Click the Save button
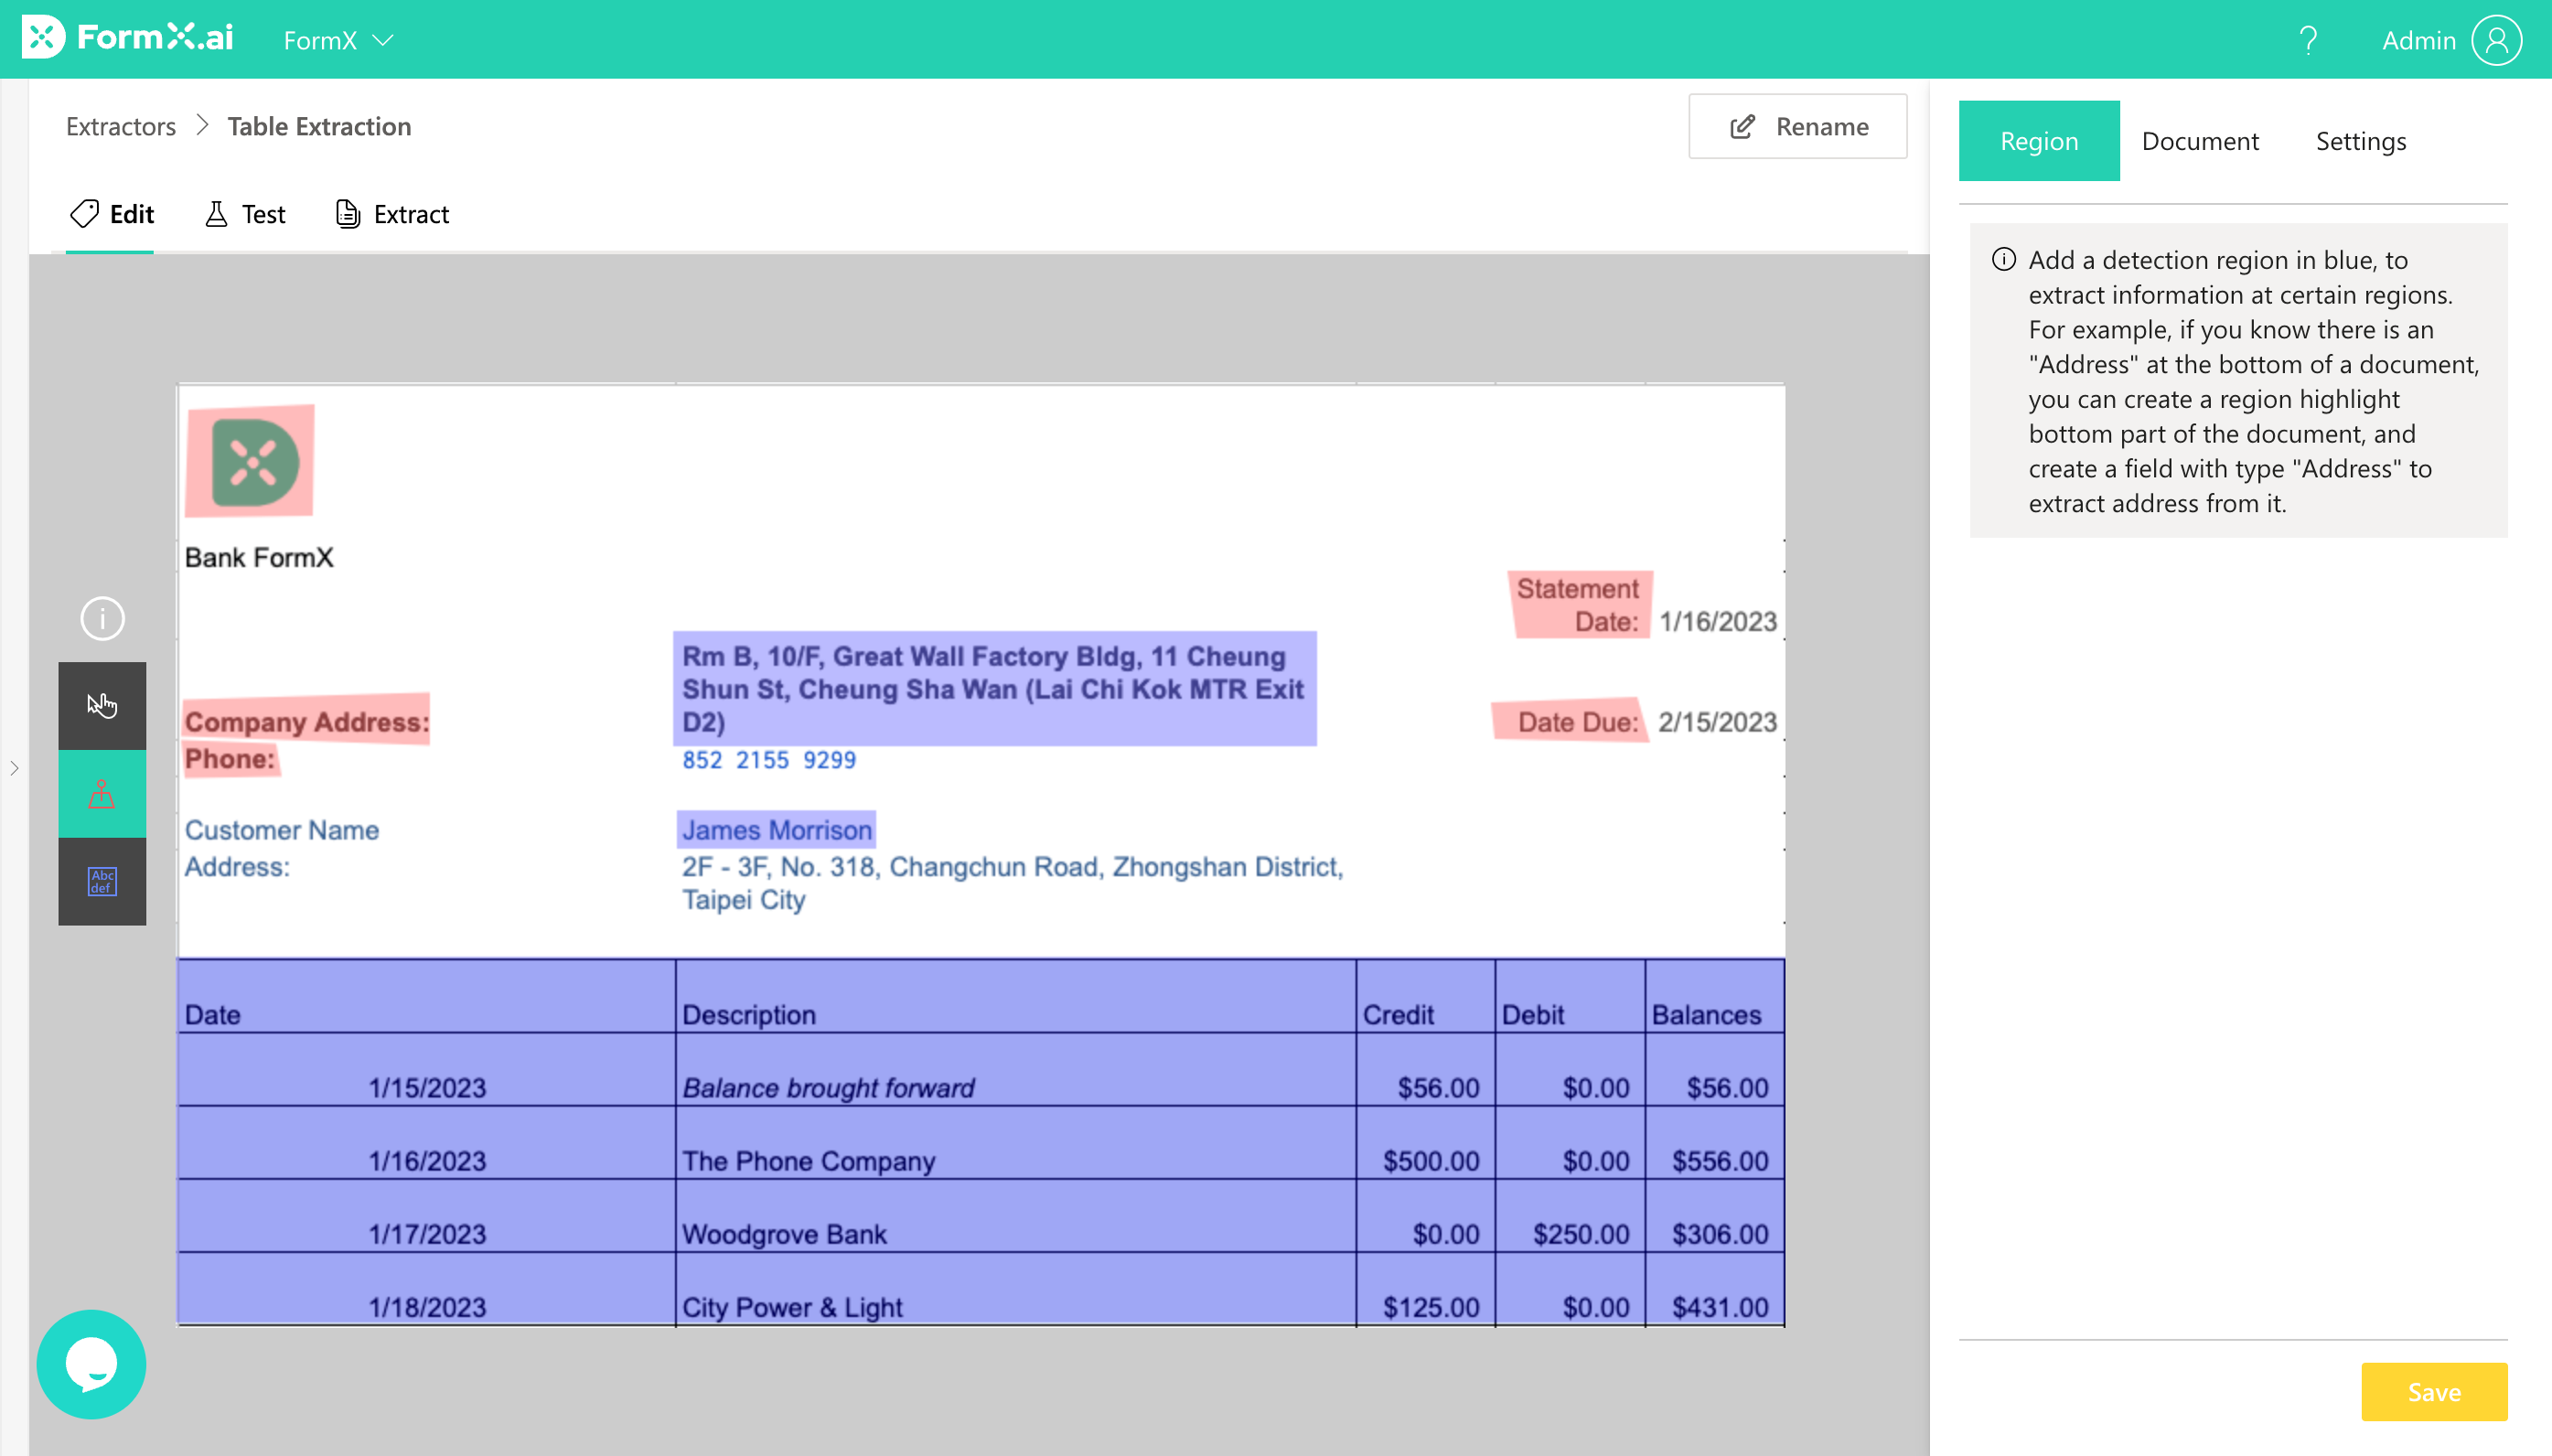Screen dimensions: 2552x1456 pos(2433,1391)
